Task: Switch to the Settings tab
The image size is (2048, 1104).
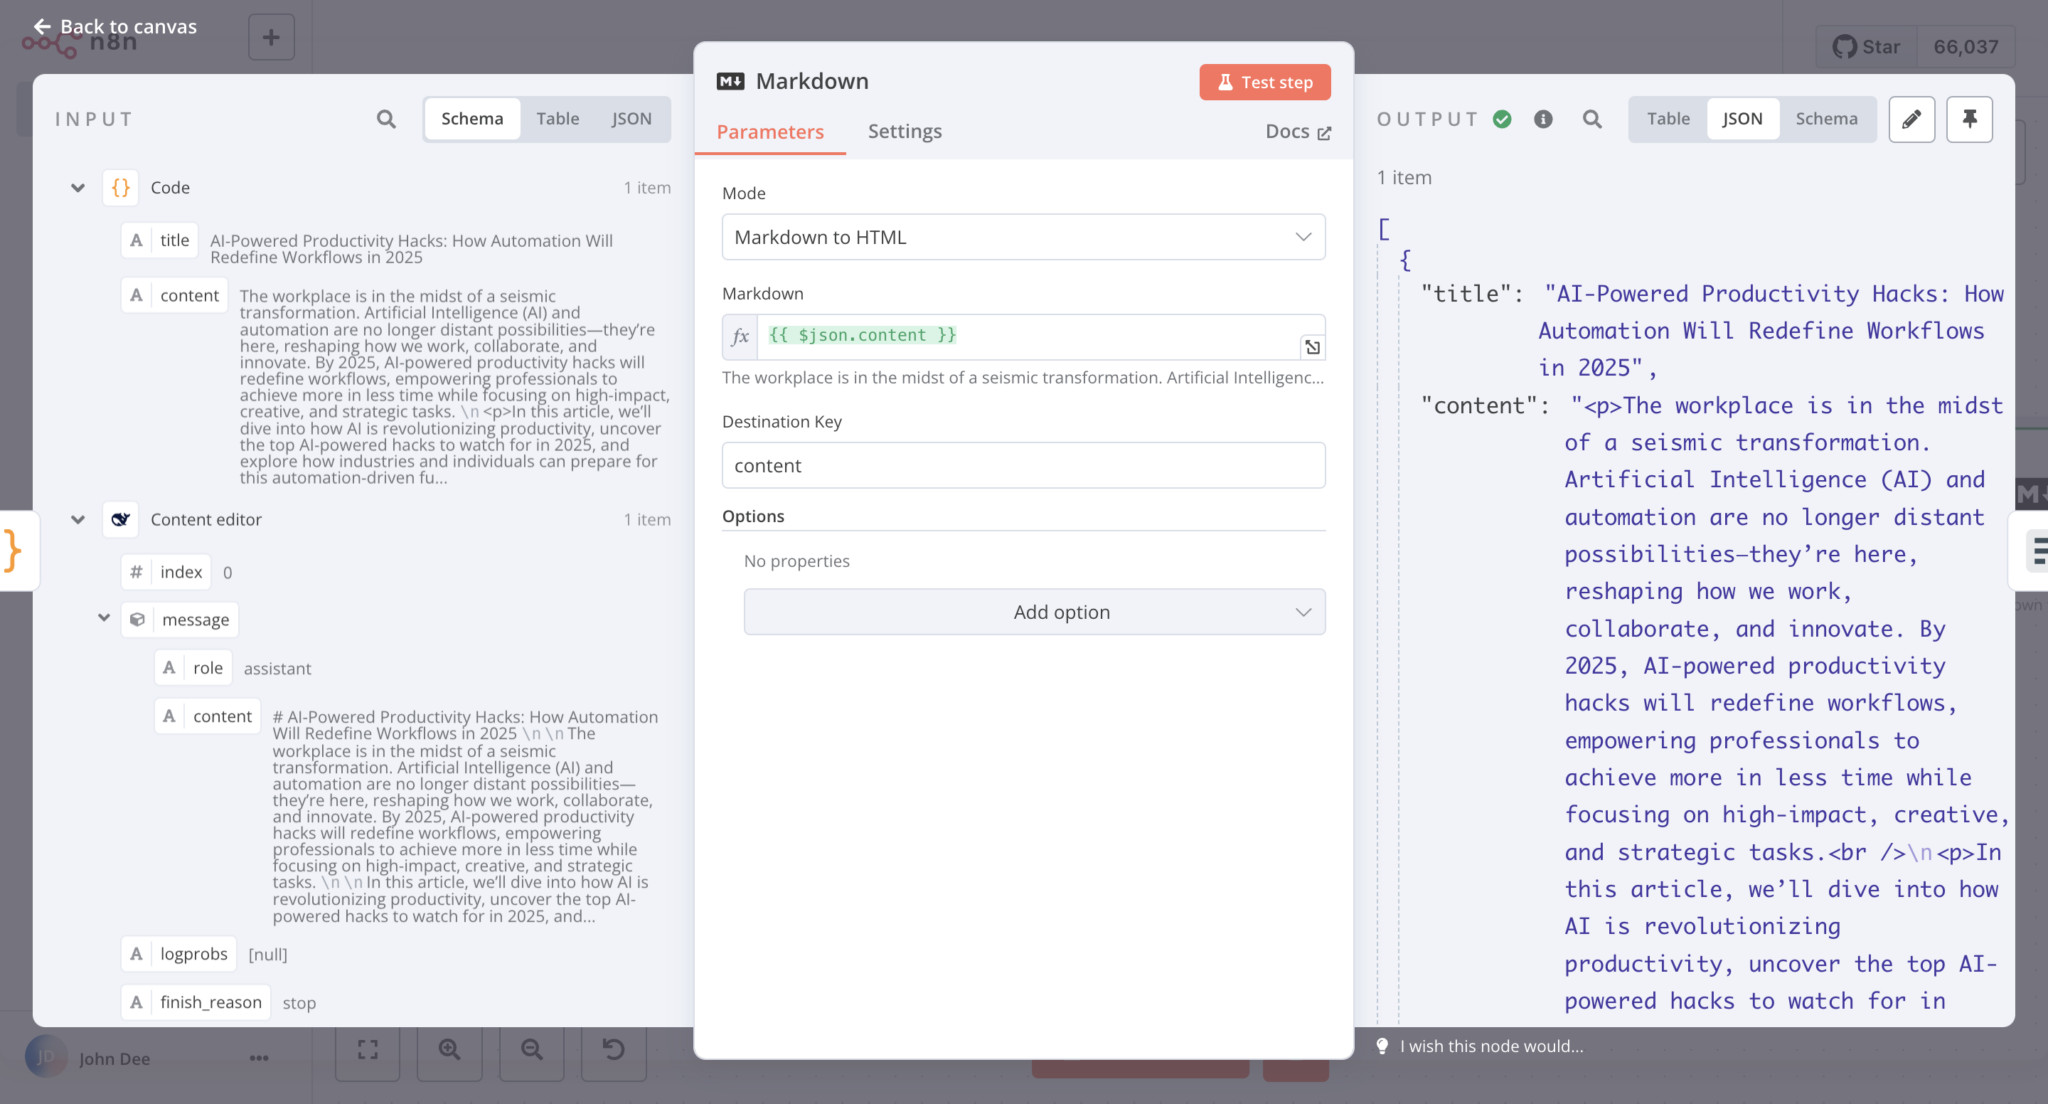Action: coord(904,131)
